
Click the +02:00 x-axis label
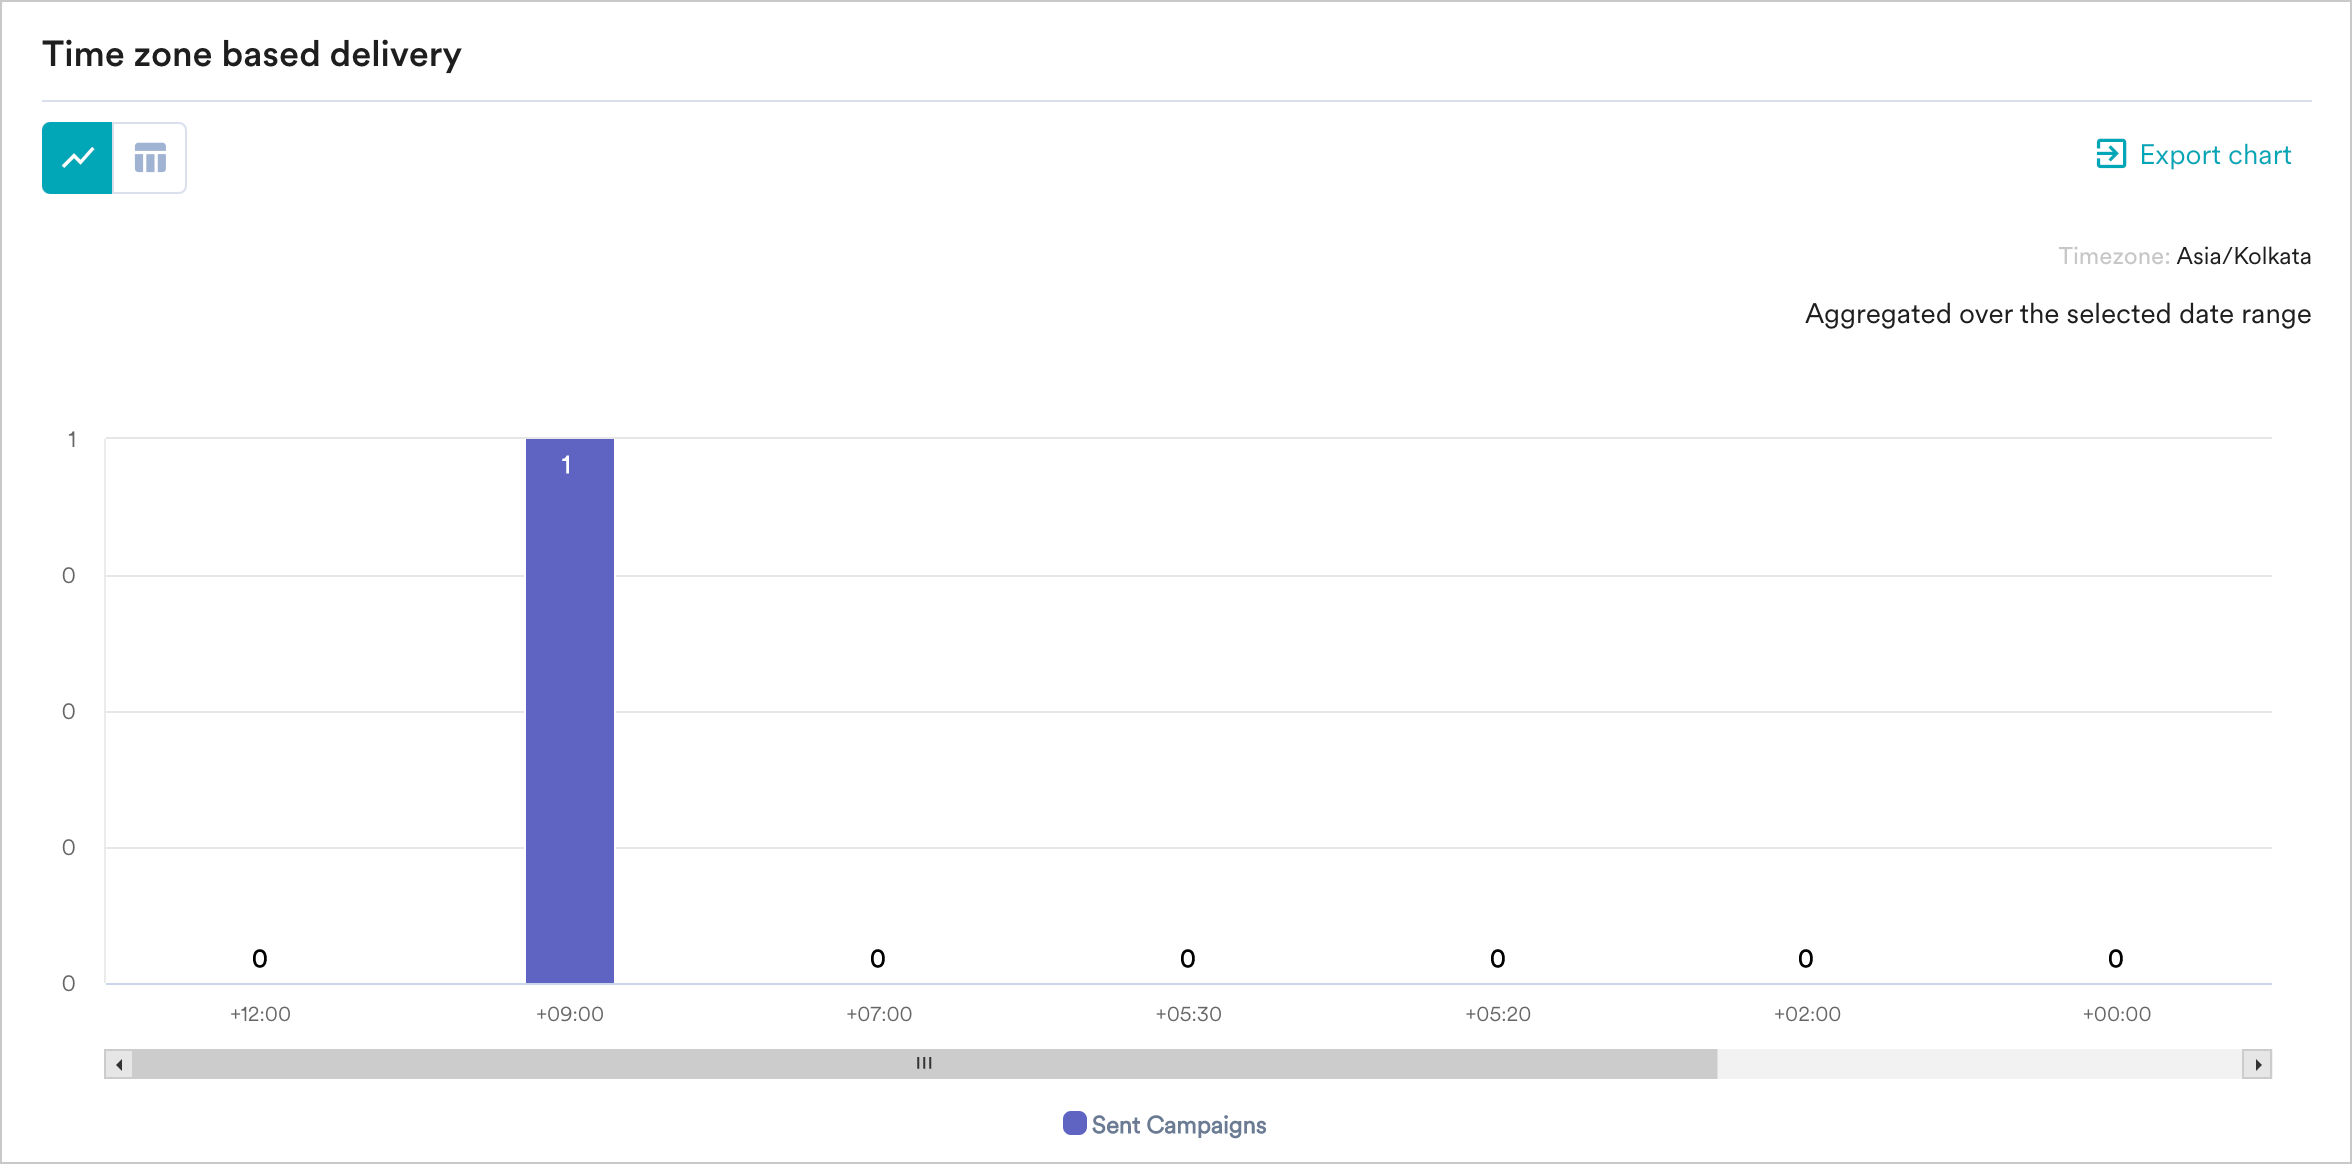tap(1807, 1014)
